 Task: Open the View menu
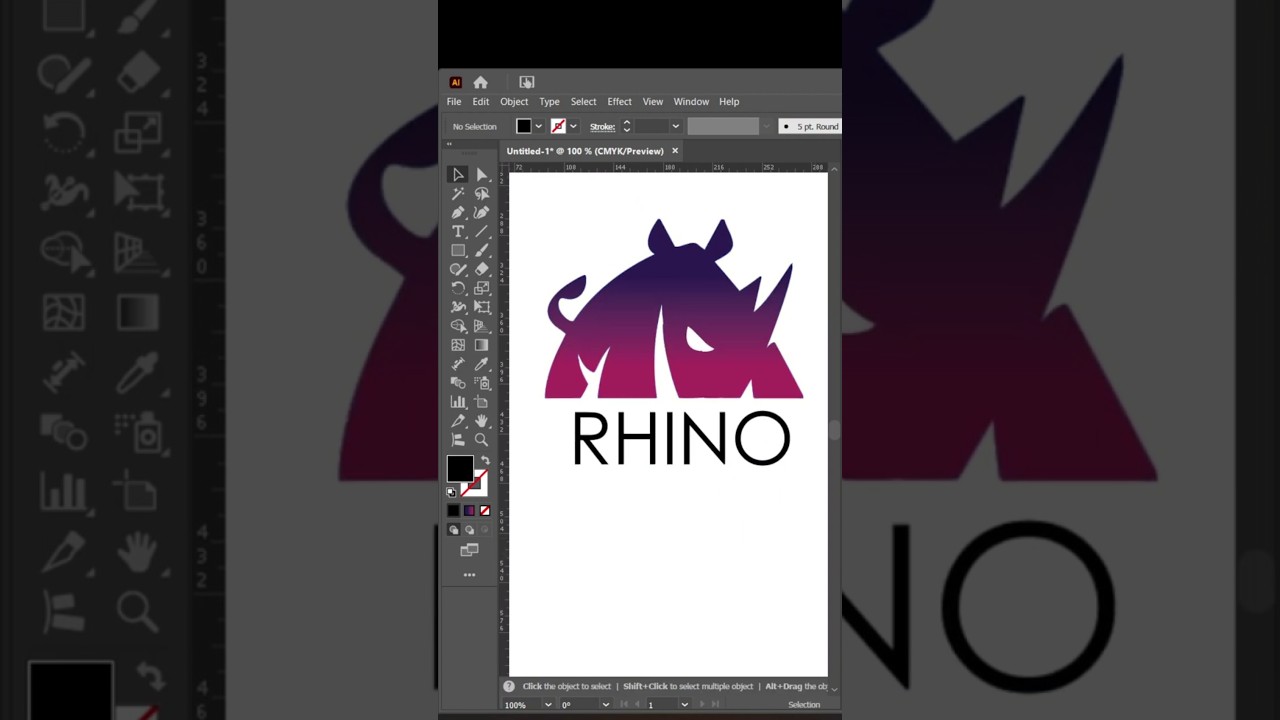pyautogui.click(x=653, y=102)
